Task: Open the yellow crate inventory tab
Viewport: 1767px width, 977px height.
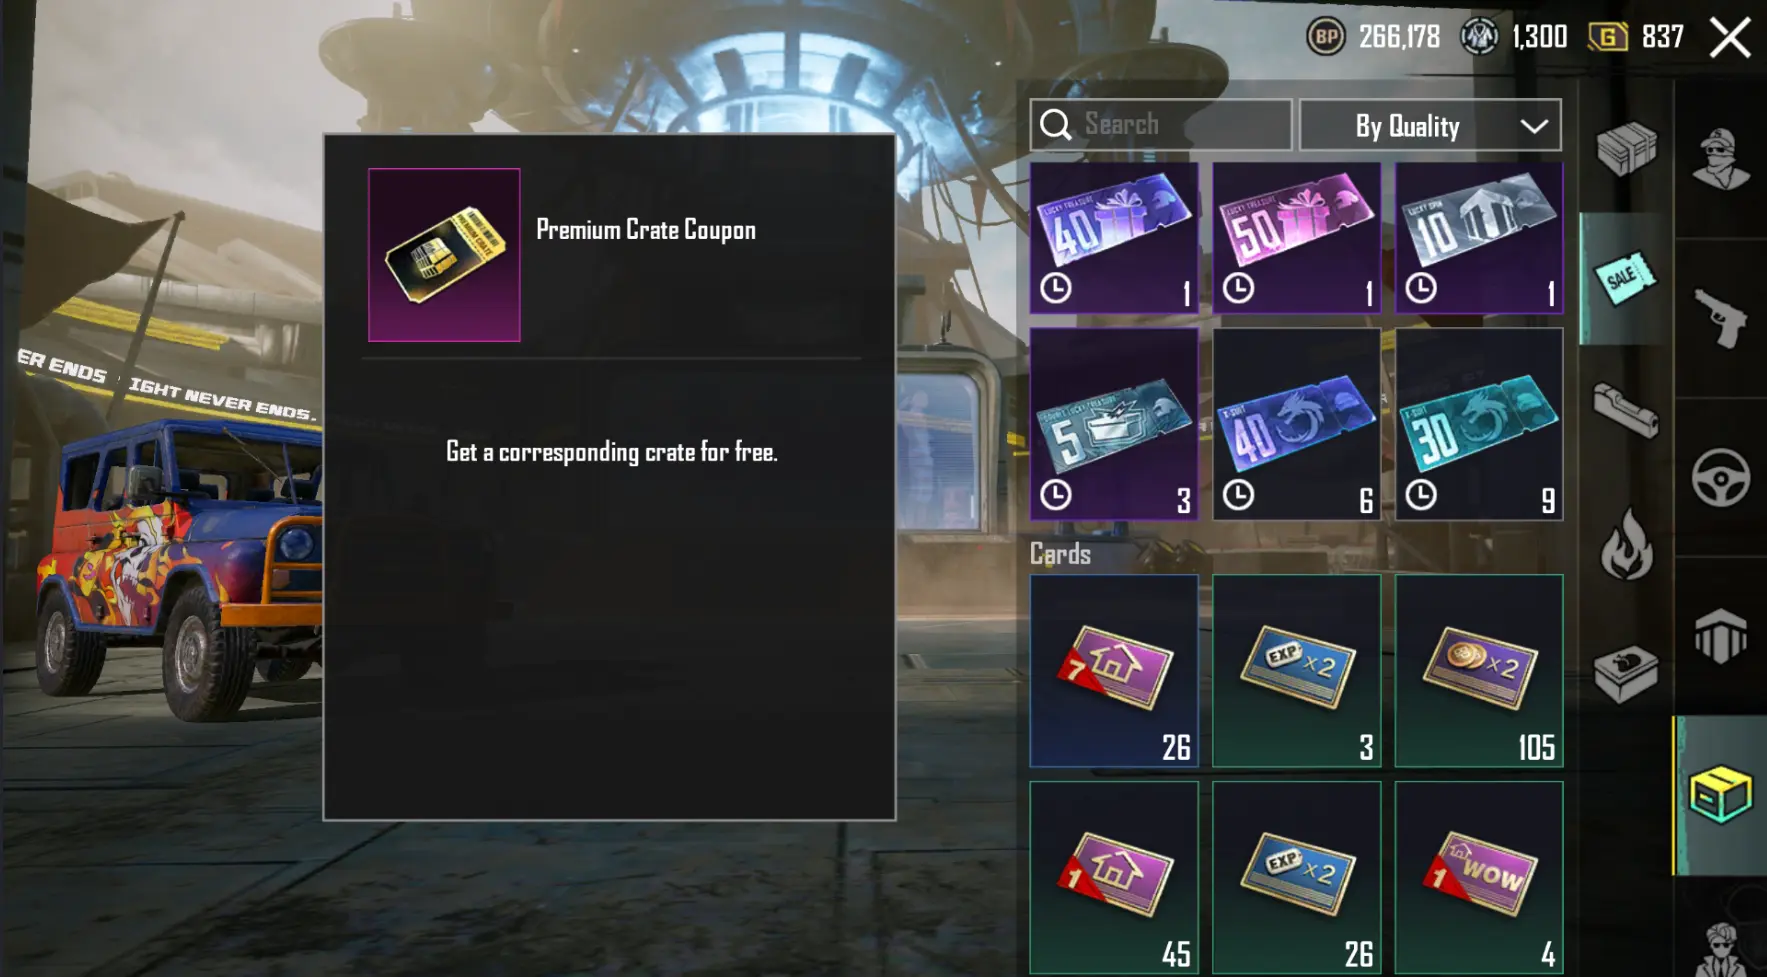Action: (x=1720, y=795)
